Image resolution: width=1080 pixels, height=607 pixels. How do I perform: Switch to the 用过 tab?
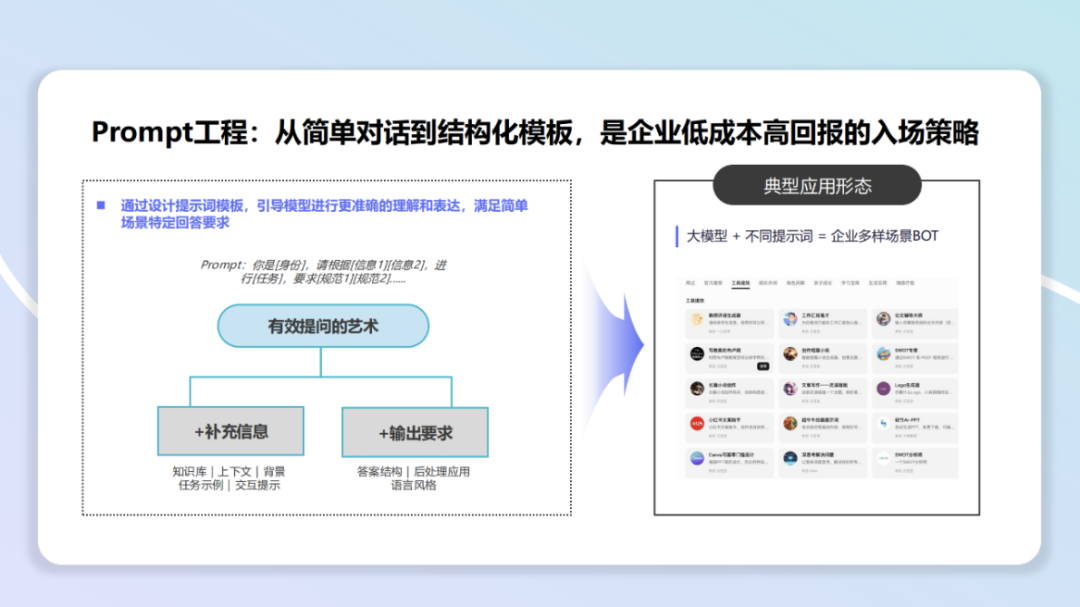click(690, 283)
